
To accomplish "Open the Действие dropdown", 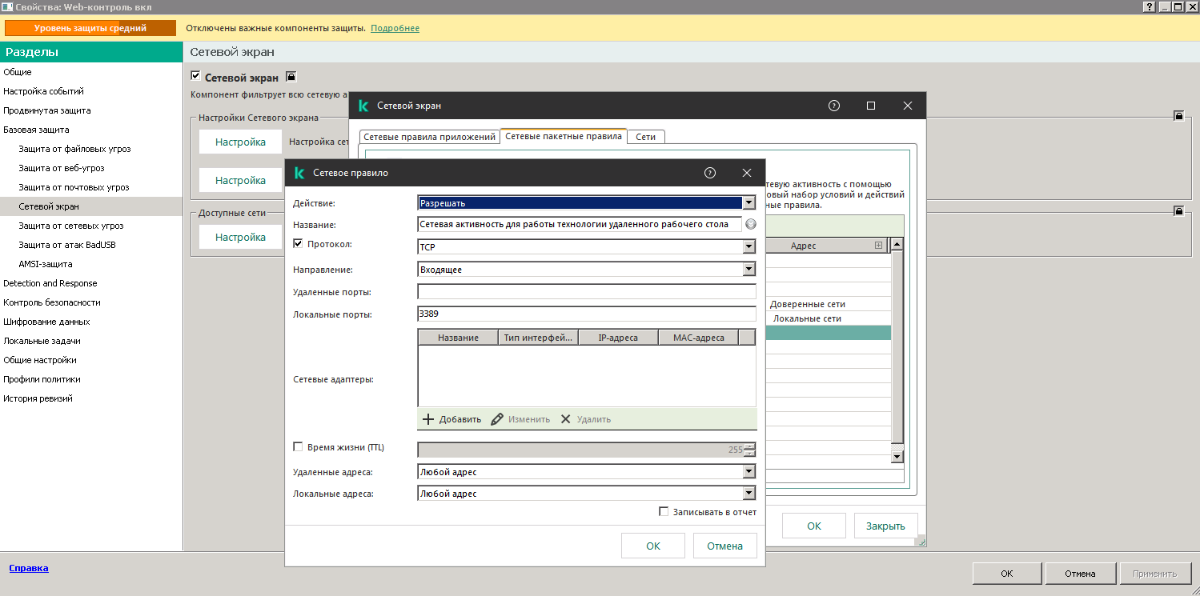I will coord(749,203).
